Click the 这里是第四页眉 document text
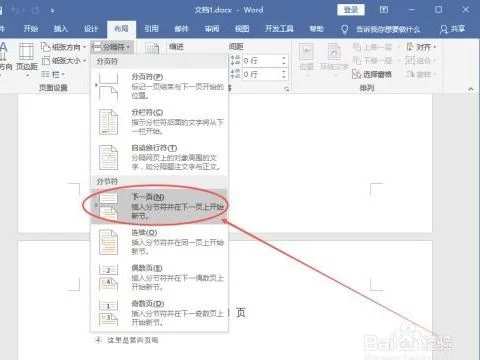The image size is (480, 360). tap(132, 340)
